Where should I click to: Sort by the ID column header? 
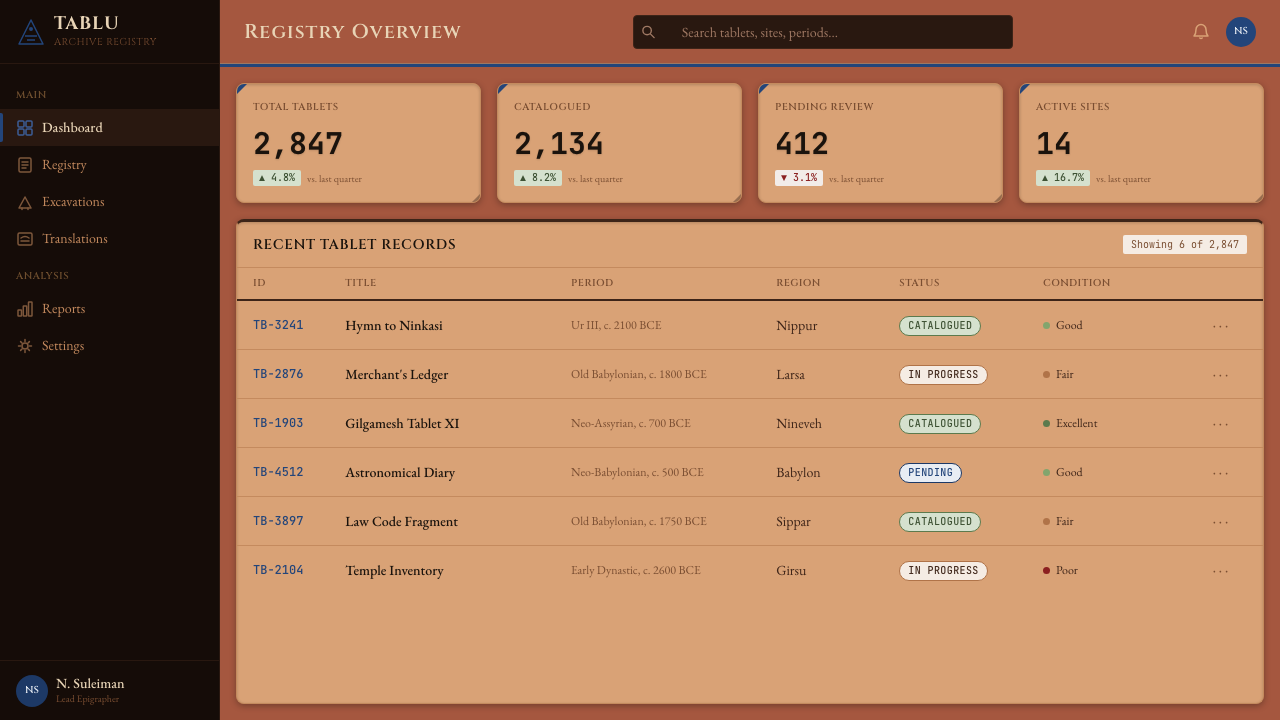(x=259, y=283)
